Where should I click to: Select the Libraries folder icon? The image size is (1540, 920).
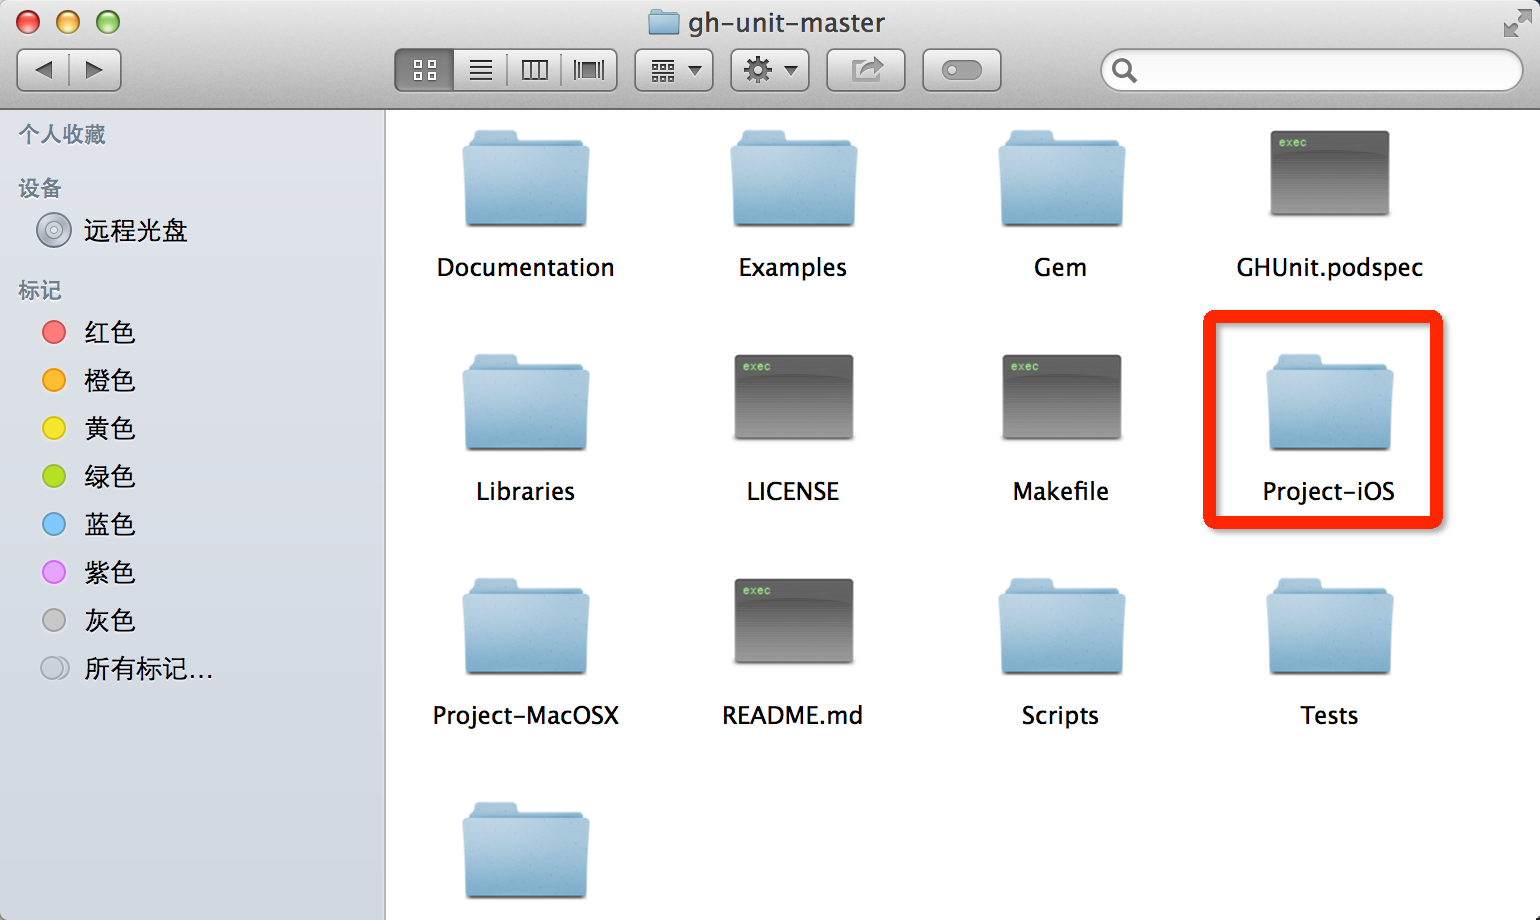[526, 402]
